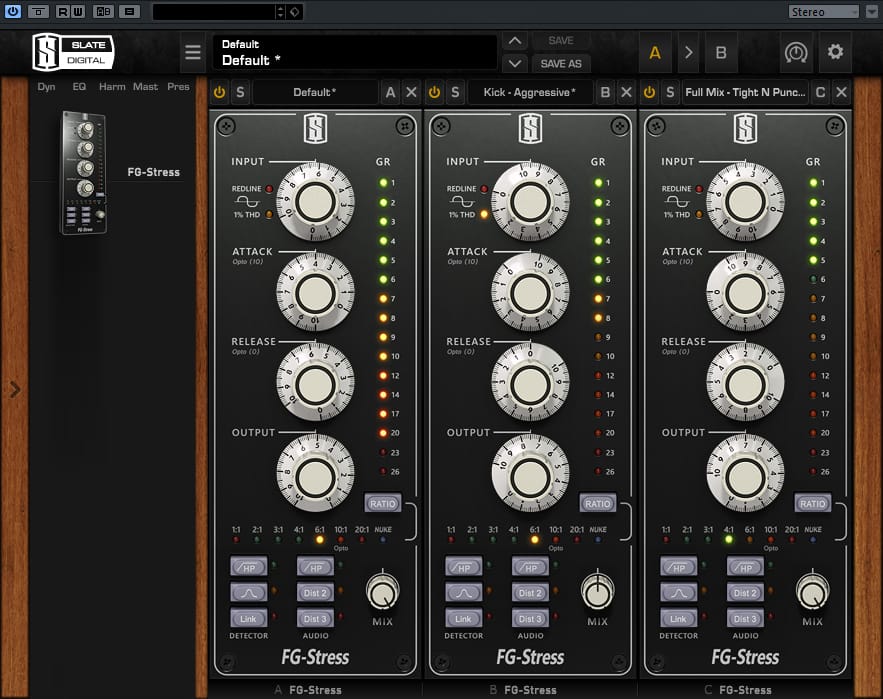
Task: Toggle detector bell filter on module B
Action: pos(463,593)
